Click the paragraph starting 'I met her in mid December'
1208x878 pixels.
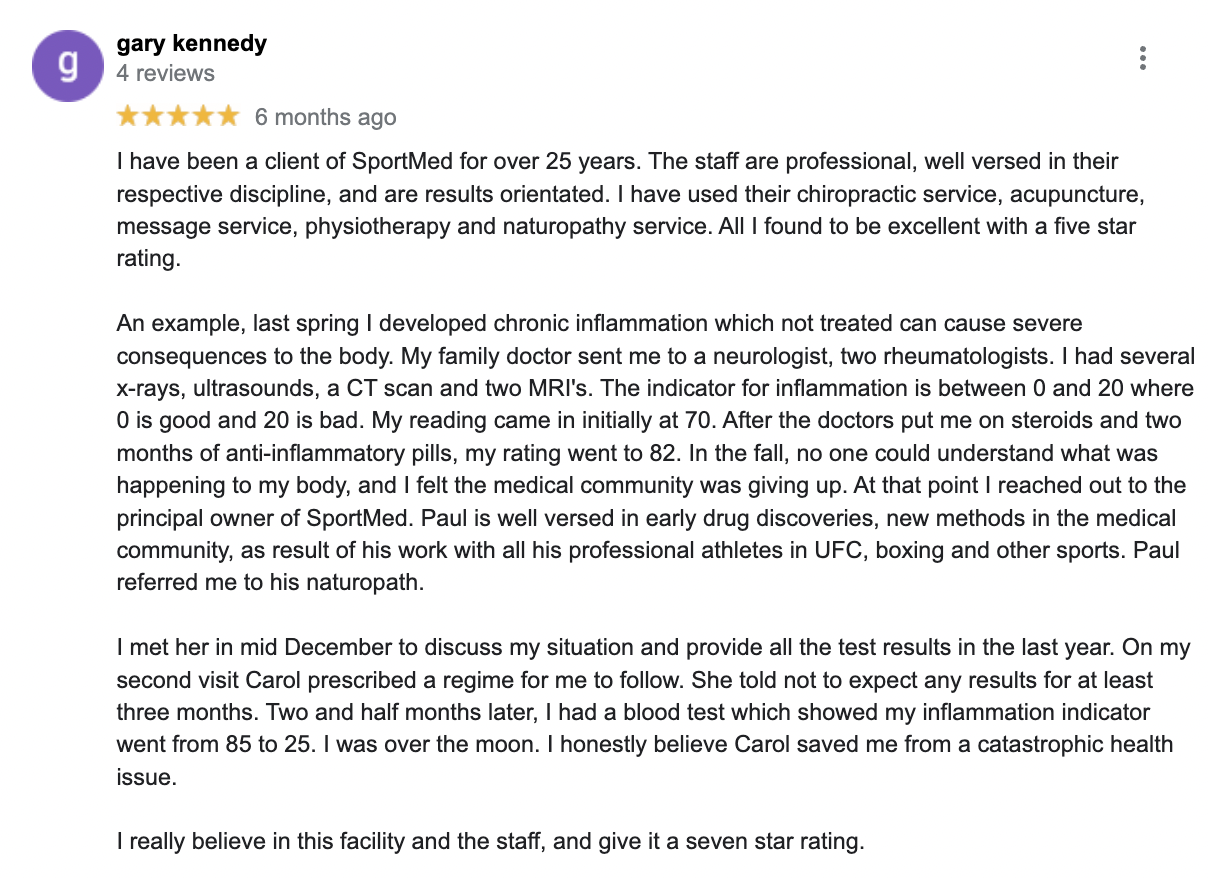650,712
